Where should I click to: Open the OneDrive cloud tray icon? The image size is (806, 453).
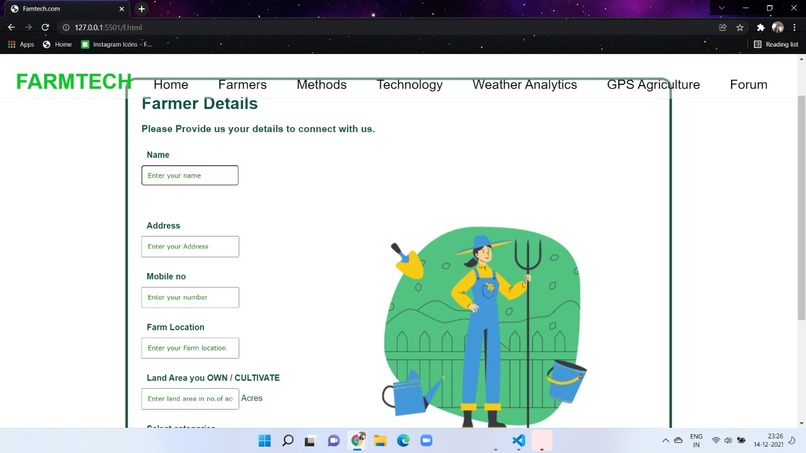pyautogui.click(x=679, y=441)
